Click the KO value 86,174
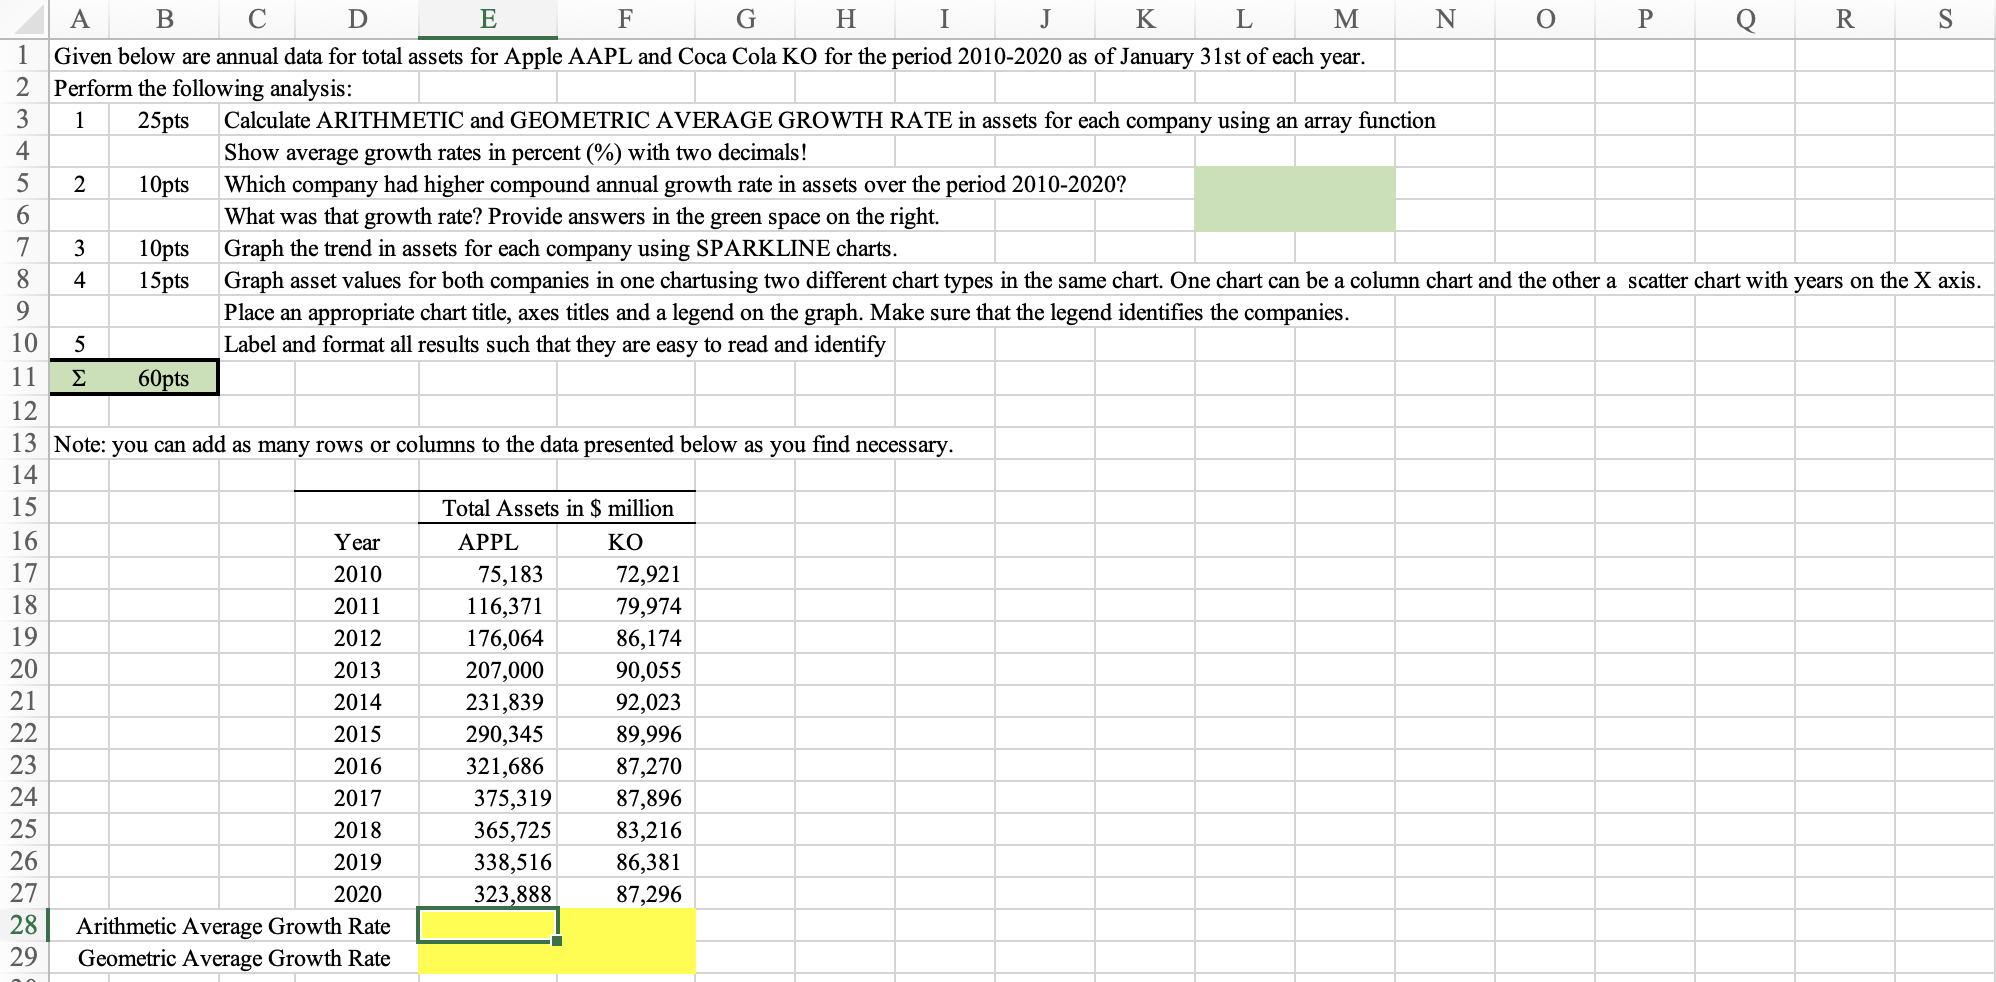Screen dimensions: 1996x982 click(x=626, y=637)
